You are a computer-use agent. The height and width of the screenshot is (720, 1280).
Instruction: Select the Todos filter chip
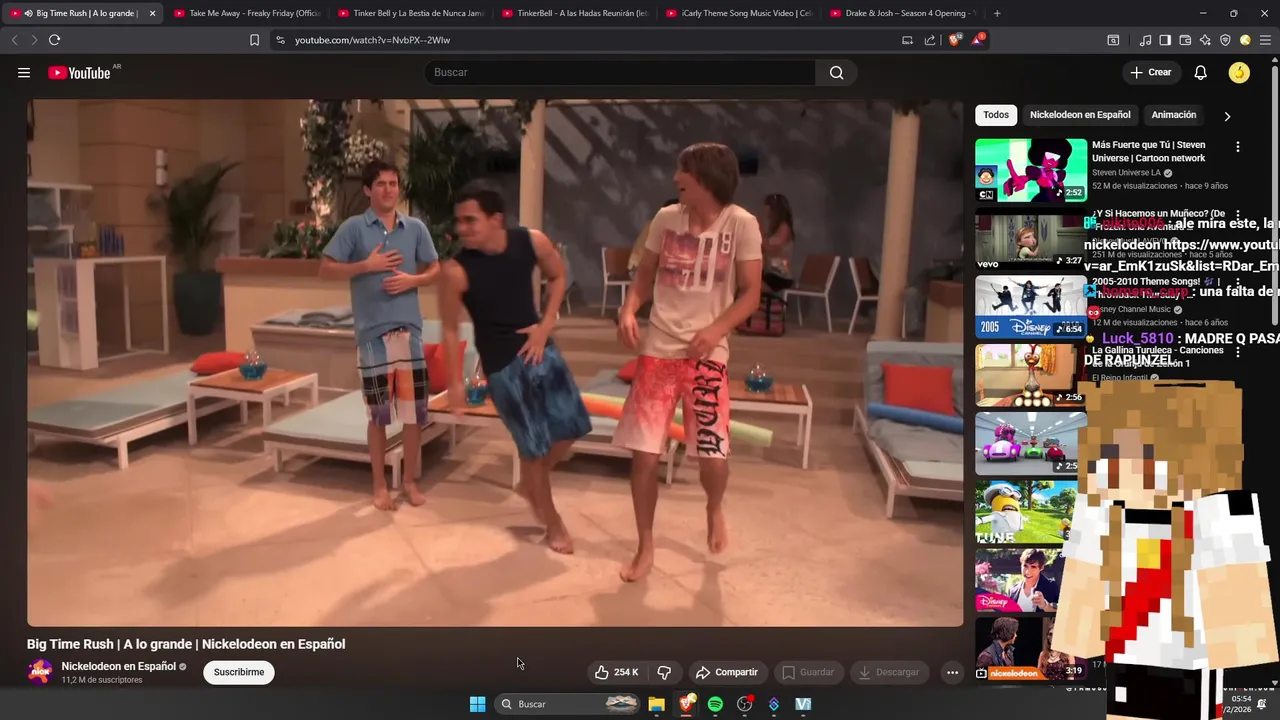(x=996, y=115)
